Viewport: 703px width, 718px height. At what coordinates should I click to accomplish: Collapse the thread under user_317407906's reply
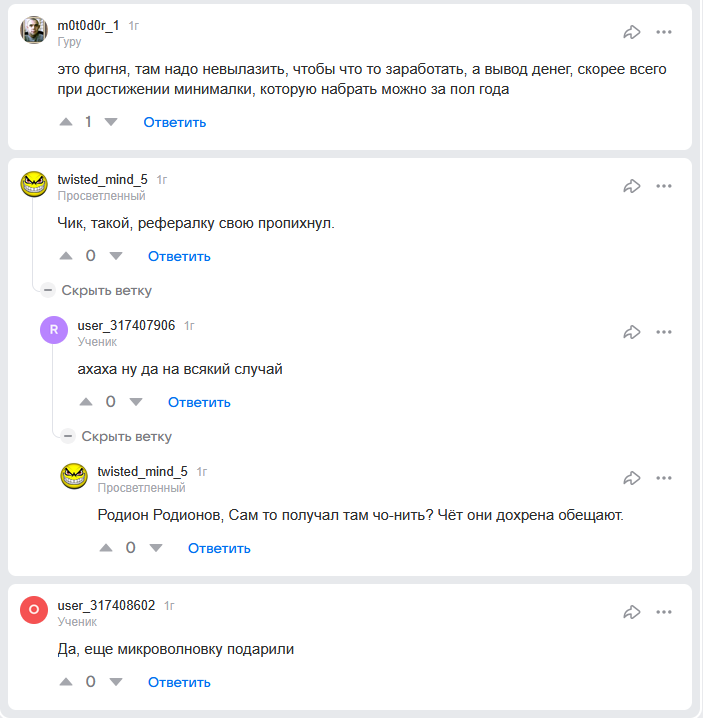coord(118,436)
